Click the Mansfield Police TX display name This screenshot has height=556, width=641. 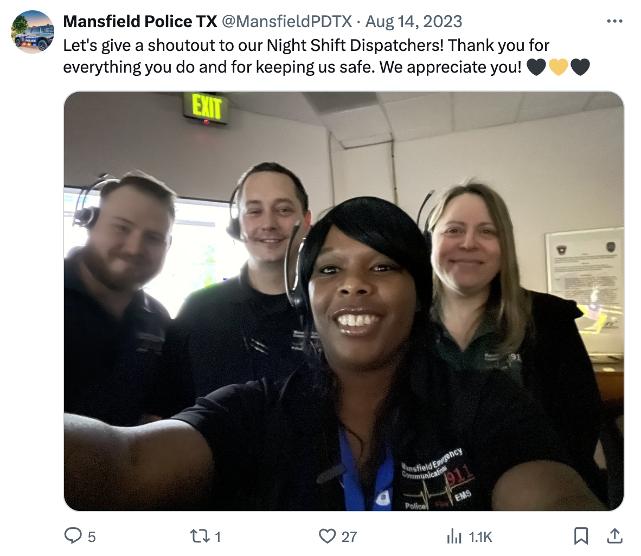coord(140,22)
